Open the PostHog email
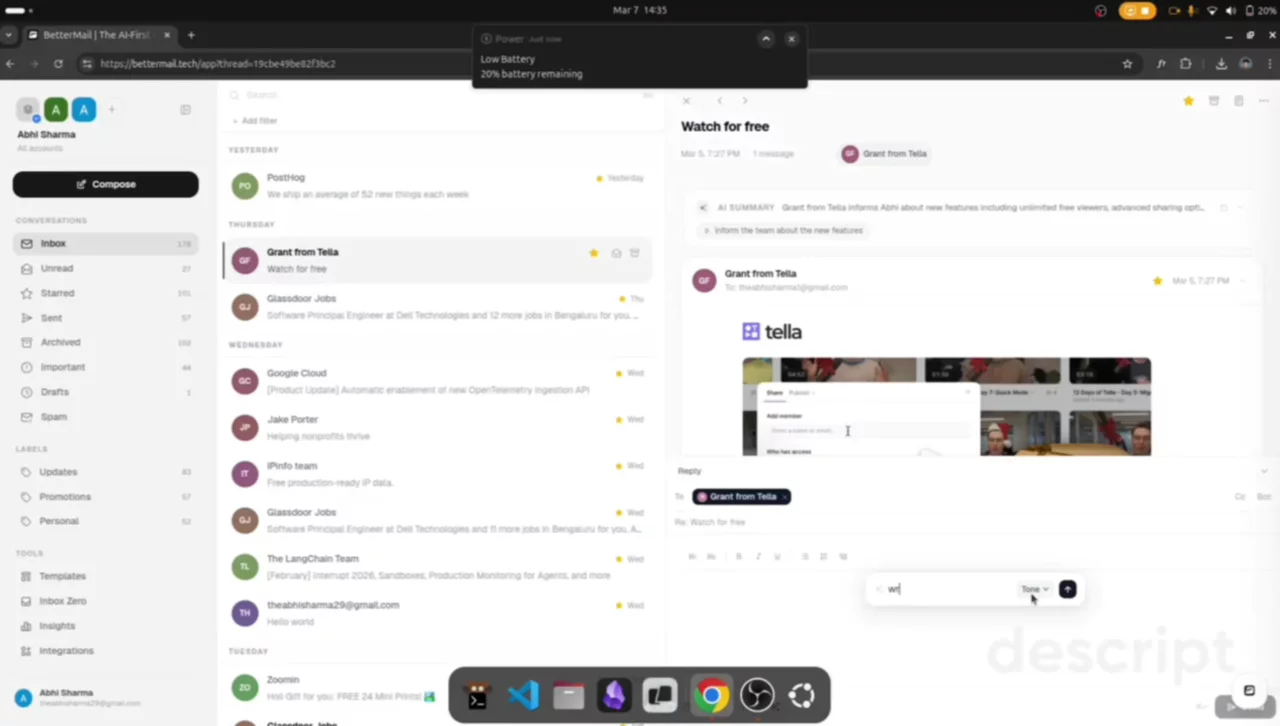This screenshot has height=726, width=1280. click(438, 186)
